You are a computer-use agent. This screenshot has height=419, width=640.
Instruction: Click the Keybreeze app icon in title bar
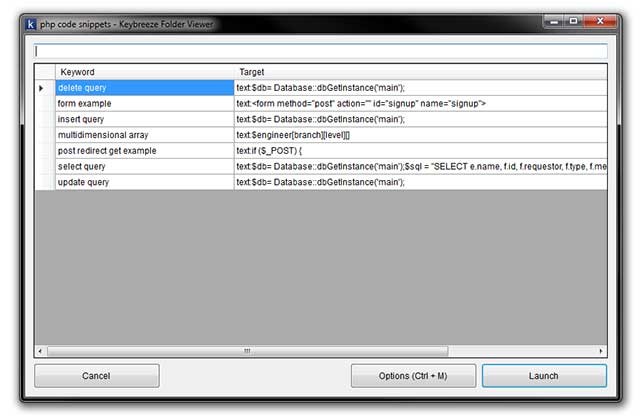click(x=30, y=21)
